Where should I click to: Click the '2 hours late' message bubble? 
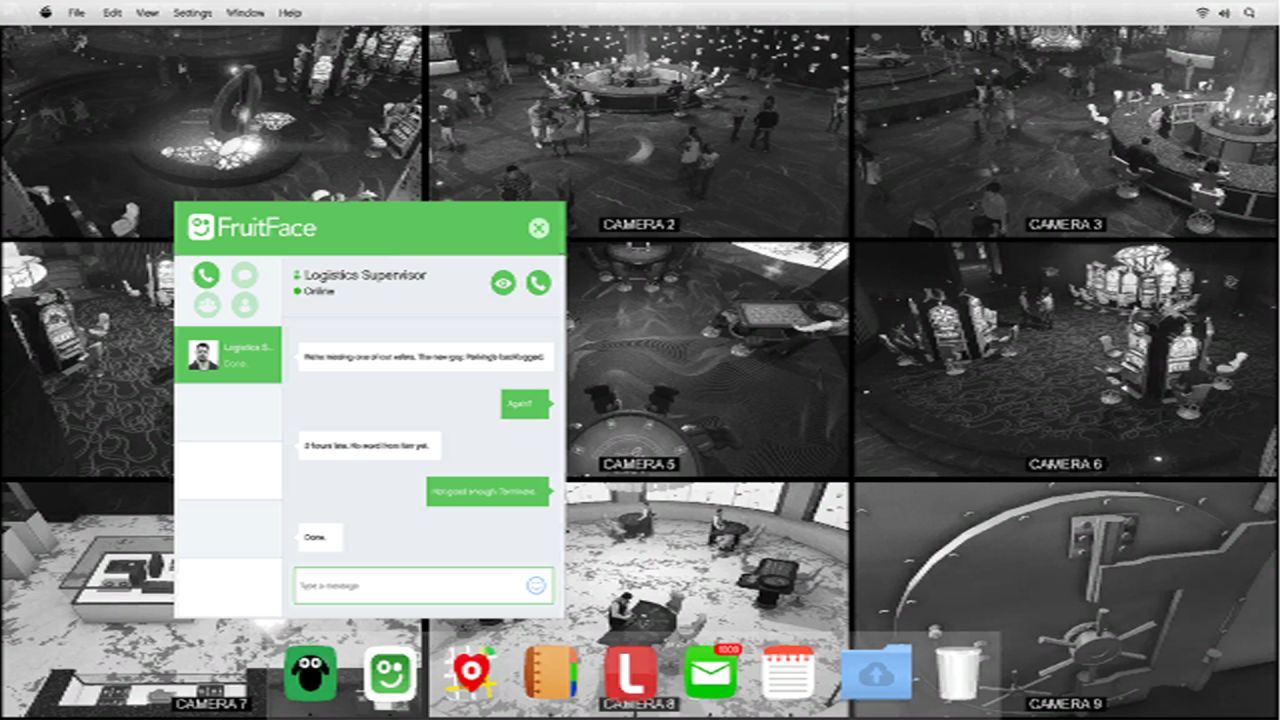pyautogui.click(x=369, y=446)
